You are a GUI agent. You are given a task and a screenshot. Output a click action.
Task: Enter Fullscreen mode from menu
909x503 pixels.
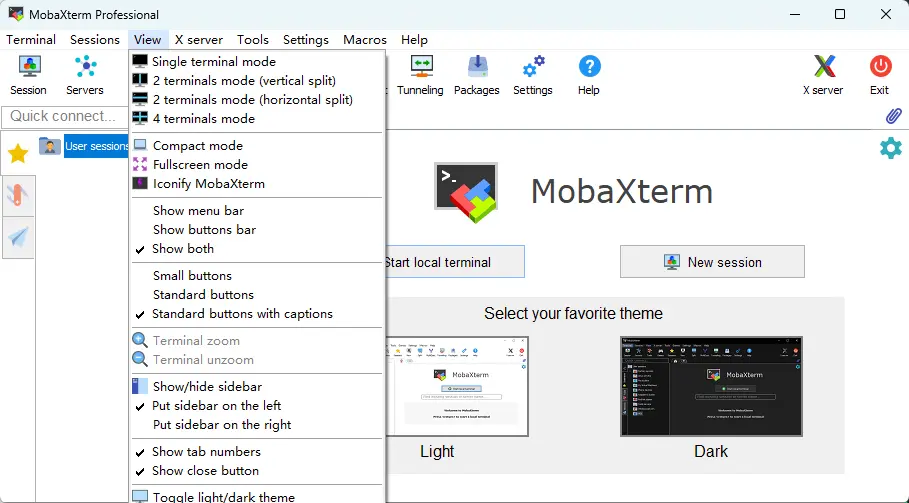tap(257, 165)
